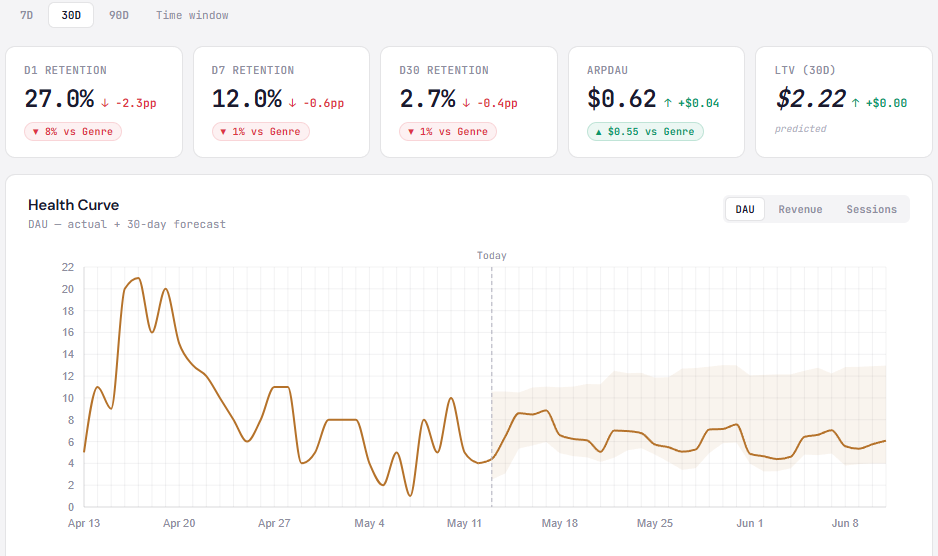This screenshot has height=556, width=938.
Task: Click the Health Curve title
Action: [74, 205]
